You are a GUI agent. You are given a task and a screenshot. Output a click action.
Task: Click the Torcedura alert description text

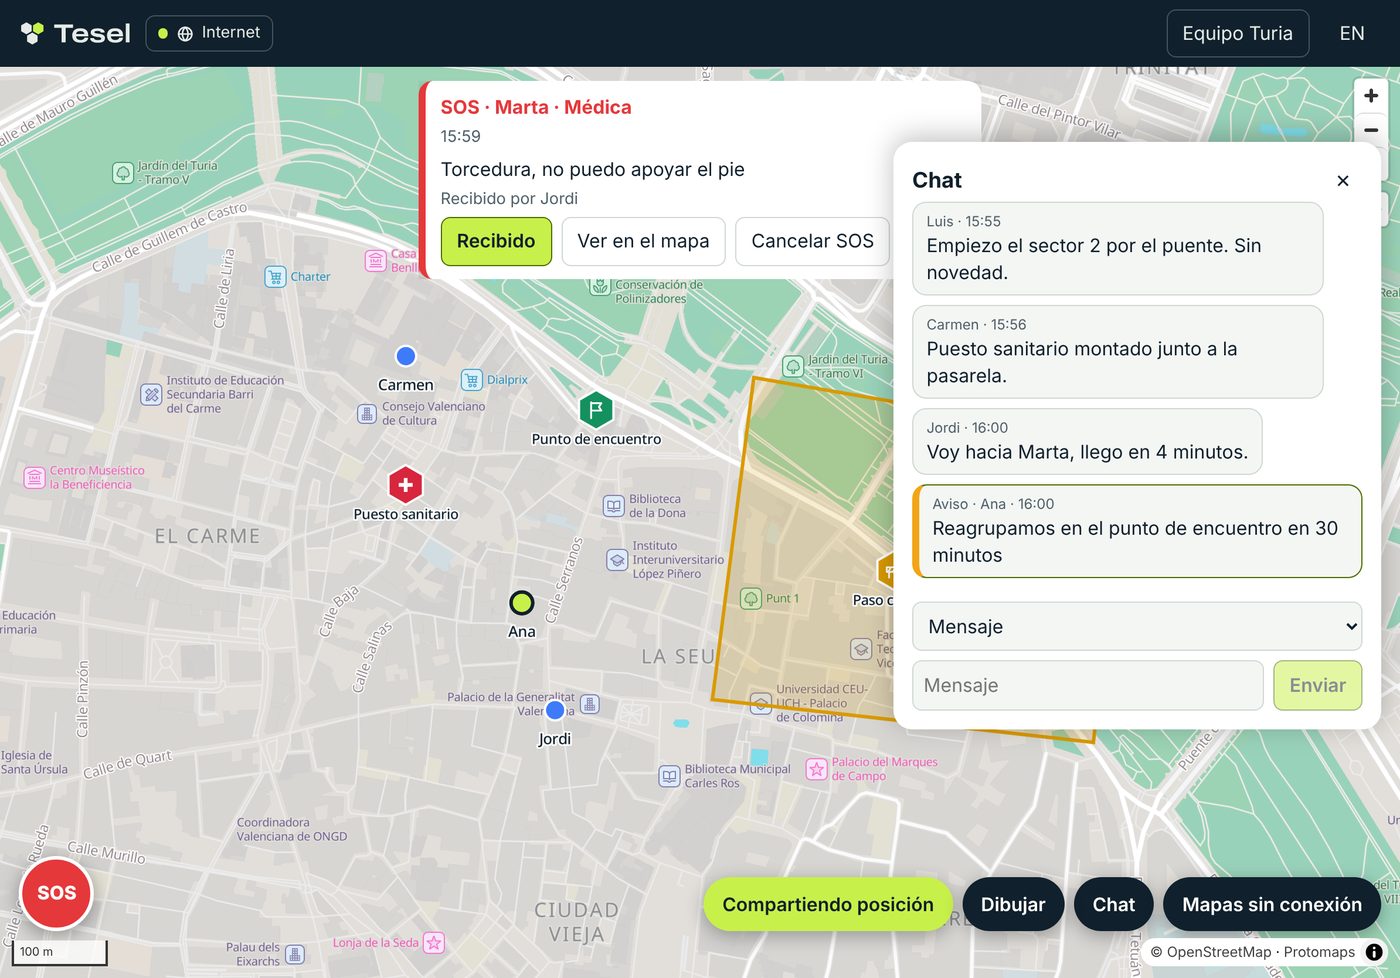pyautogui.click(x=592, y=170)
